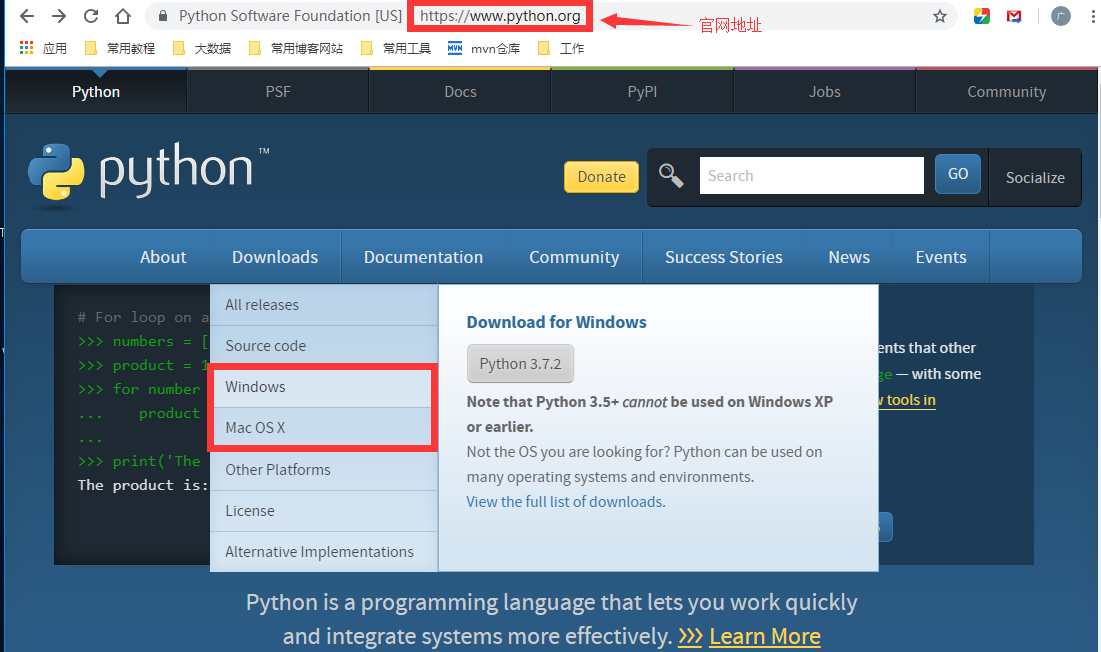Go forward with browser forward arrow
The image size is (1101, 652).
click(x=59, y=16)
